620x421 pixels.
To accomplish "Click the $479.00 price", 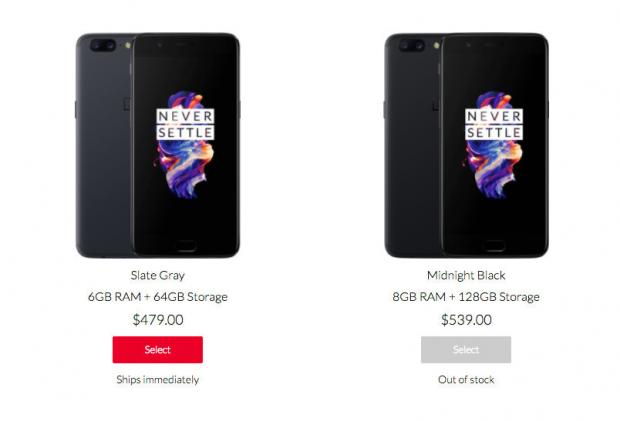I will (x=158, y=320).
